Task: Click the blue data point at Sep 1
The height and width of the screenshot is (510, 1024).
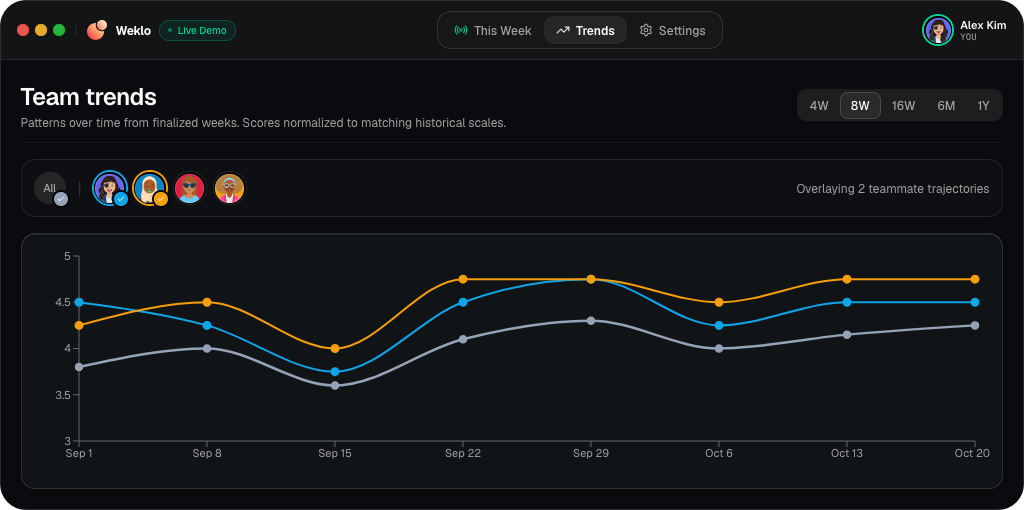Action: click(79, 302)
